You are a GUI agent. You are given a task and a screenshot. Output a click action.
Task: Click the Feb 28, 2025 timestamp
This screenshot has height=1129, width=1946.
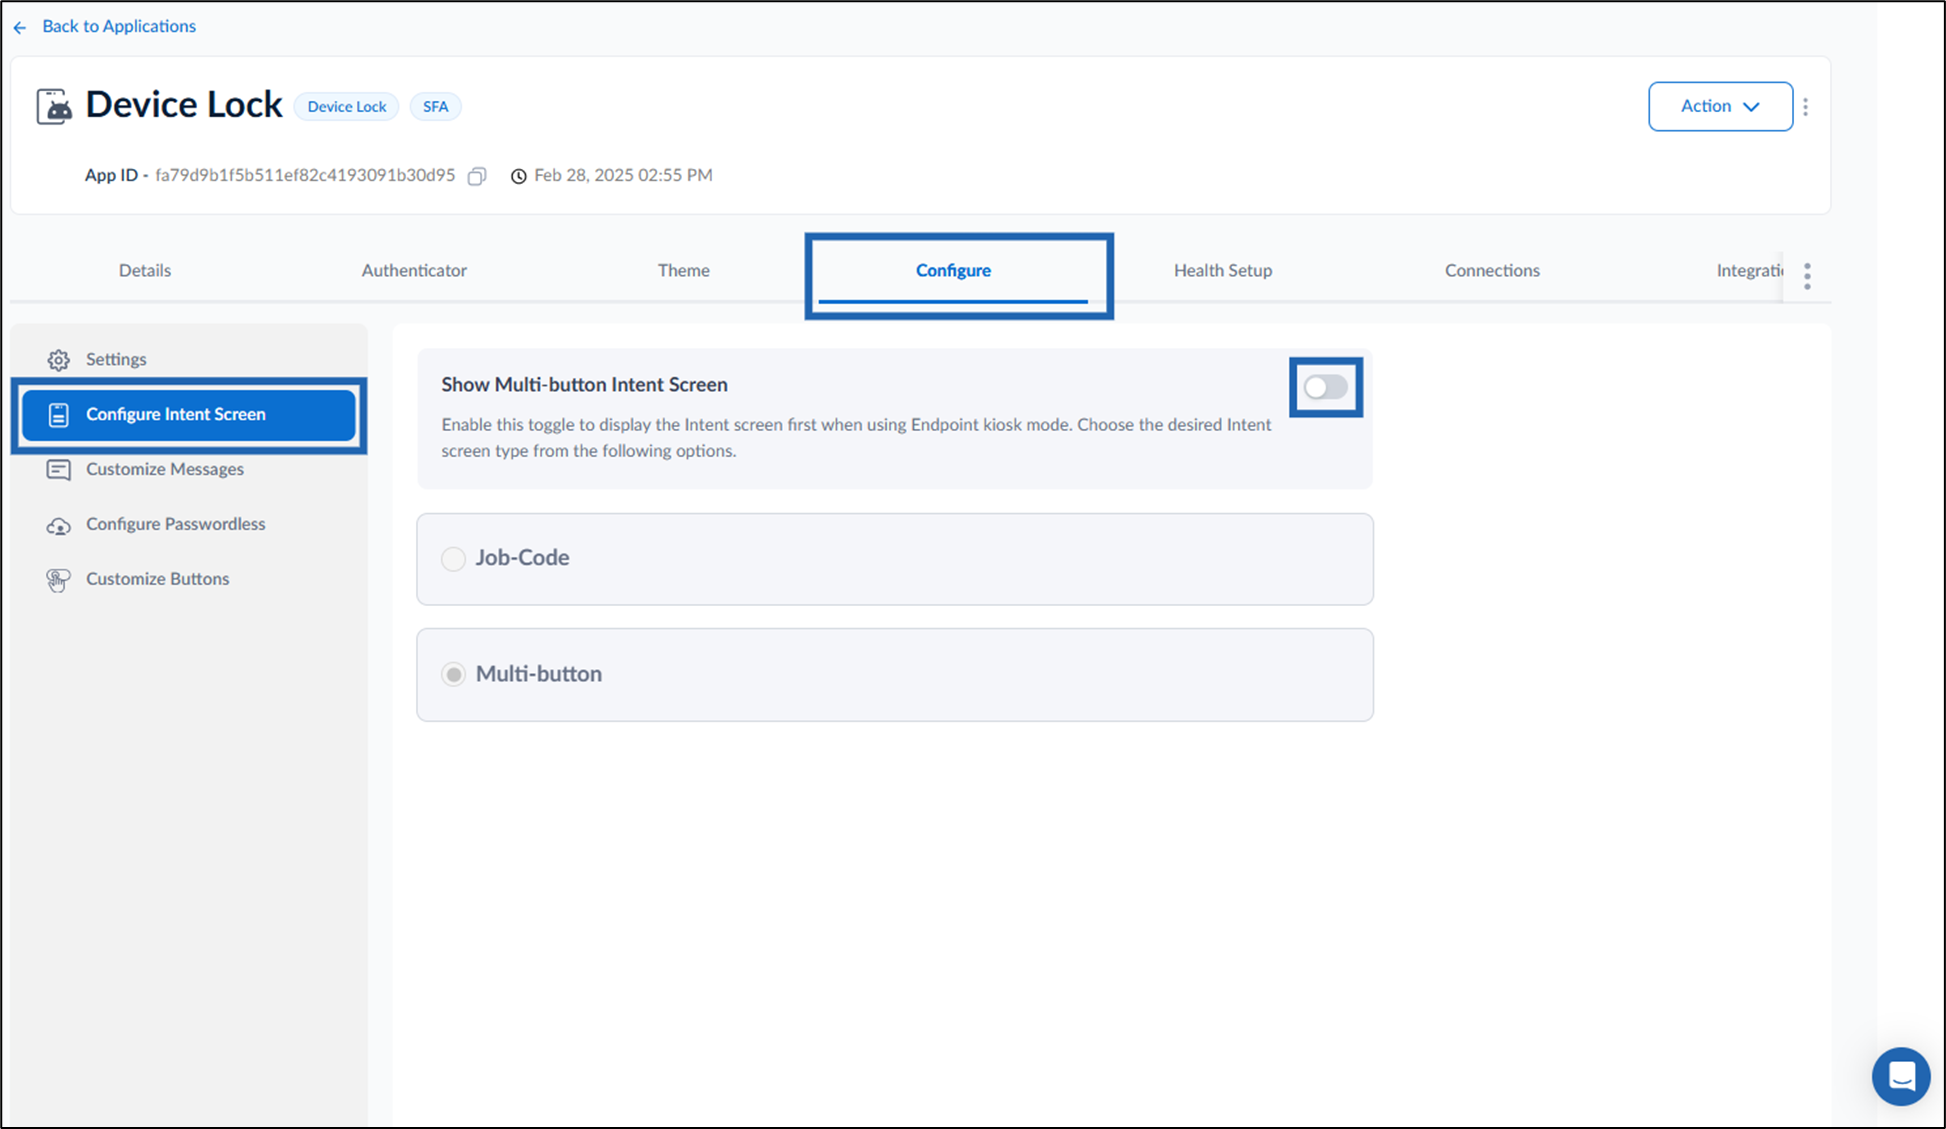tap(623, 175)
